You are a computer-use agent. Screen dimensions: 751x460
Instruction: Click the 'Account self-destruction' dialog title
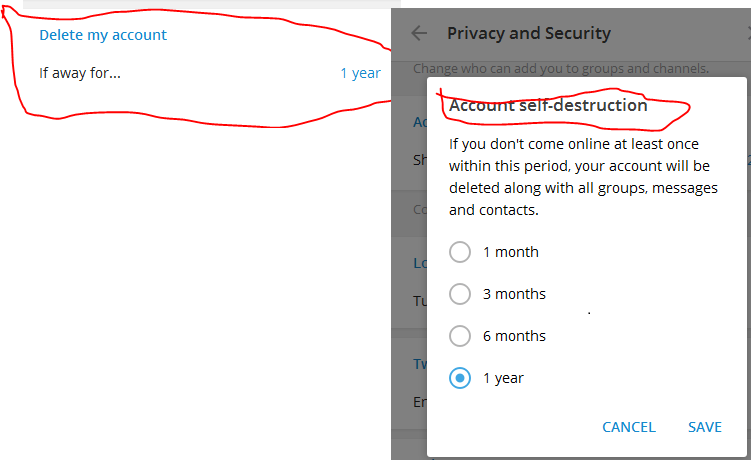pos(548,105)
